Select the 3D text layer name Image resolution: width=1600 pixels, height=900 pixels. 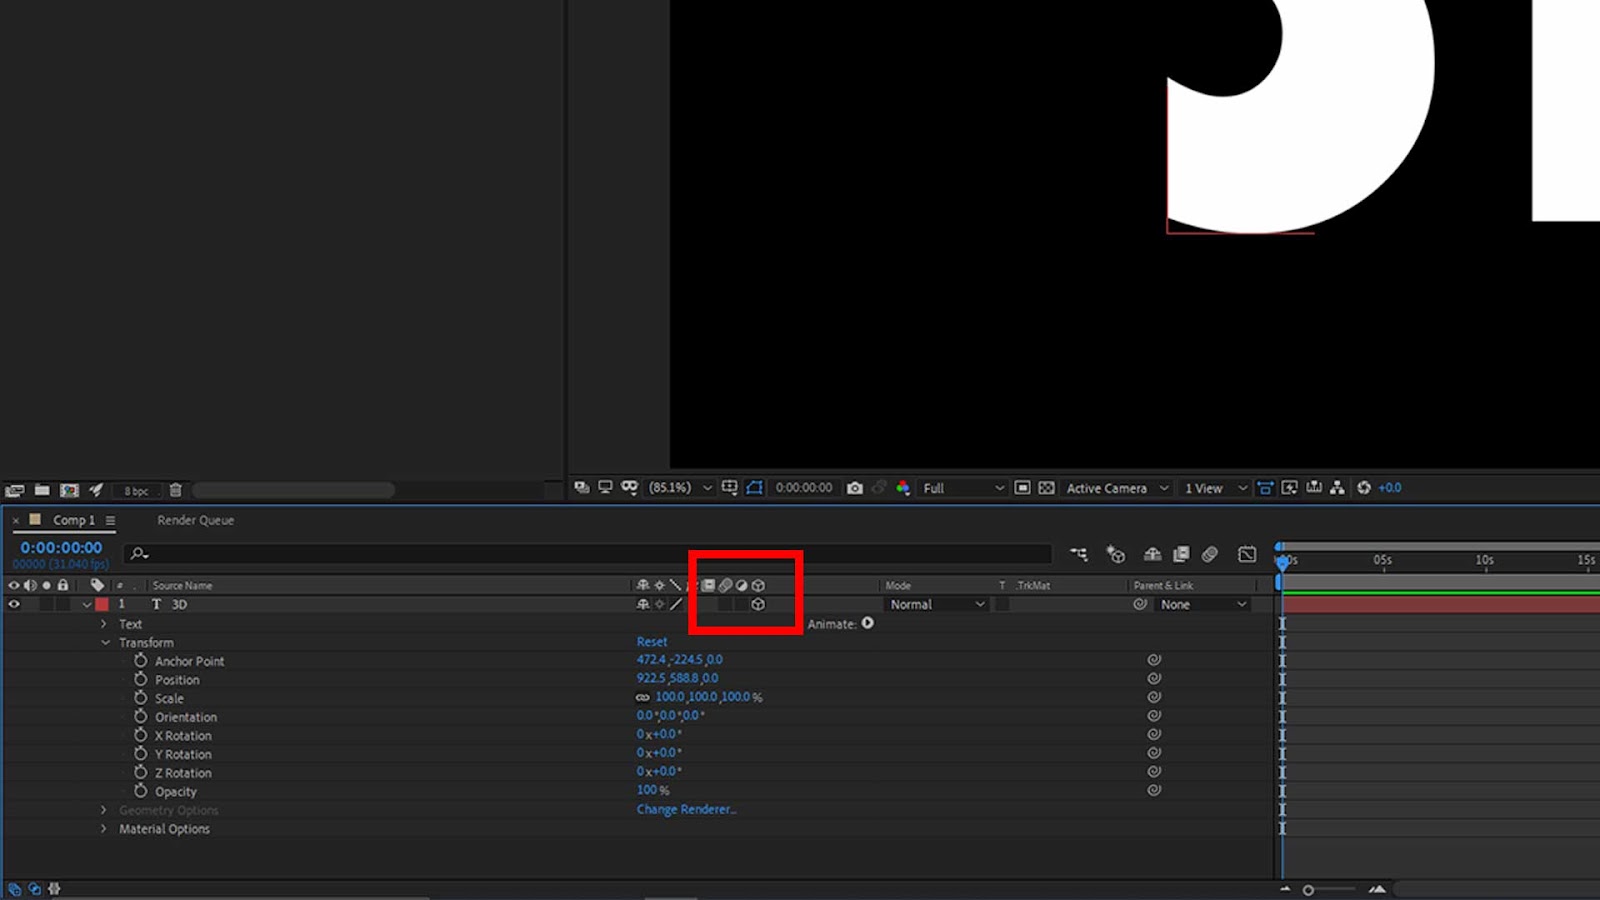point(179,604)
